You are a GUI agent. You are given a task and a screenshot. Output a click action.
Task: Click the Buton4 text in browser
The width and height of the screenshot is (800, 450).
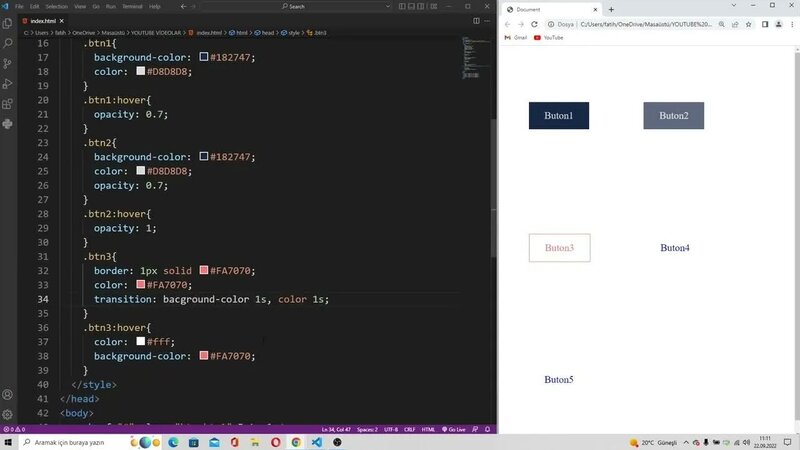pyautogui.click(x=674, y=247)
